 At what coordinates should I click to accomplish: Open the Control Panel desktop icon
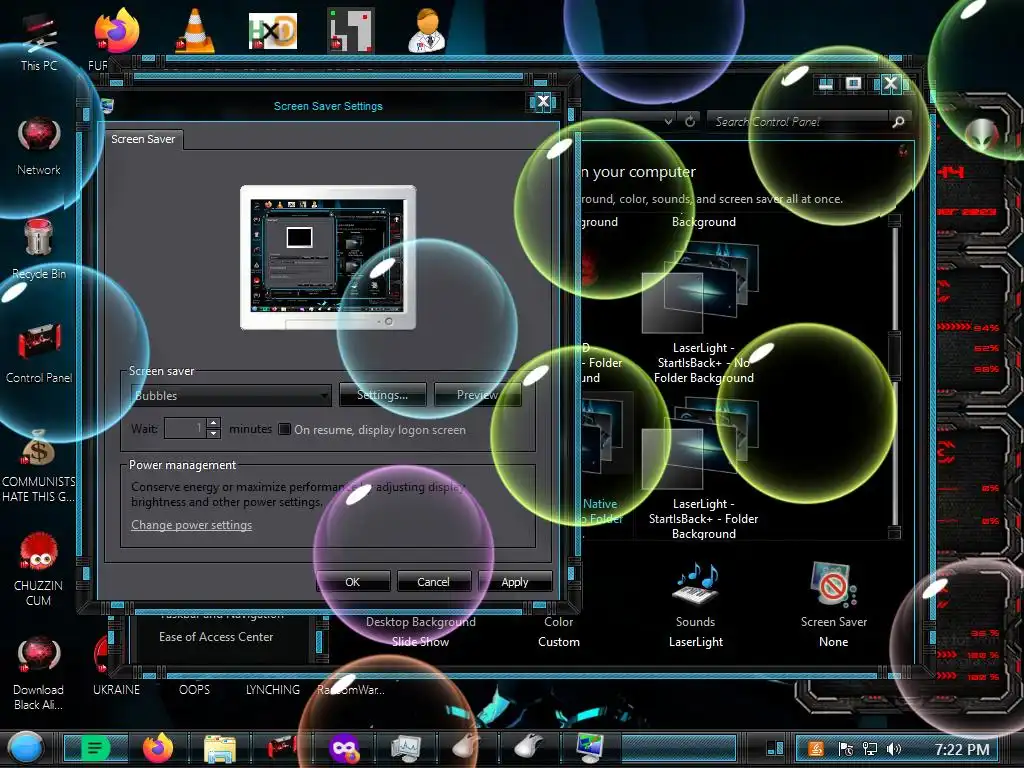pos(39,353)
